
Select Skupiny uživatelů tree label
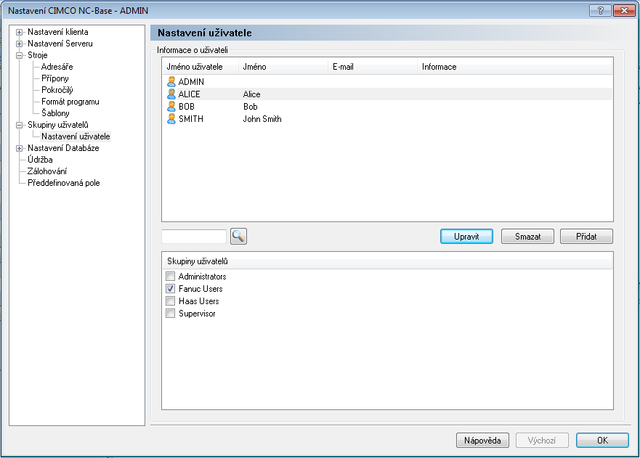click(58, 125)
